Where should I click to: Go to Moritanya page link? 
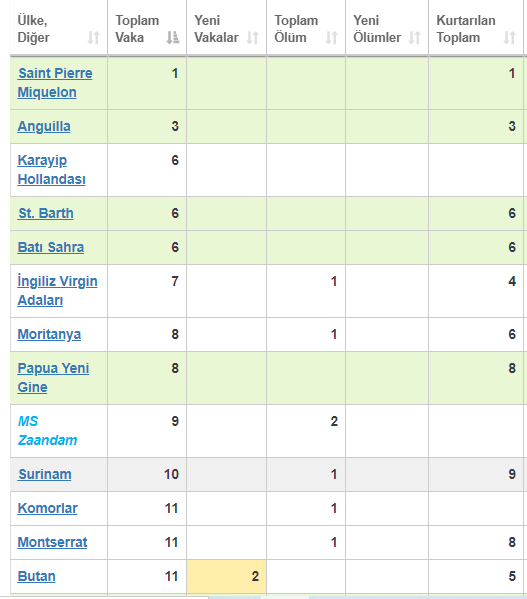pyautogui.click(x=49, y=334)
